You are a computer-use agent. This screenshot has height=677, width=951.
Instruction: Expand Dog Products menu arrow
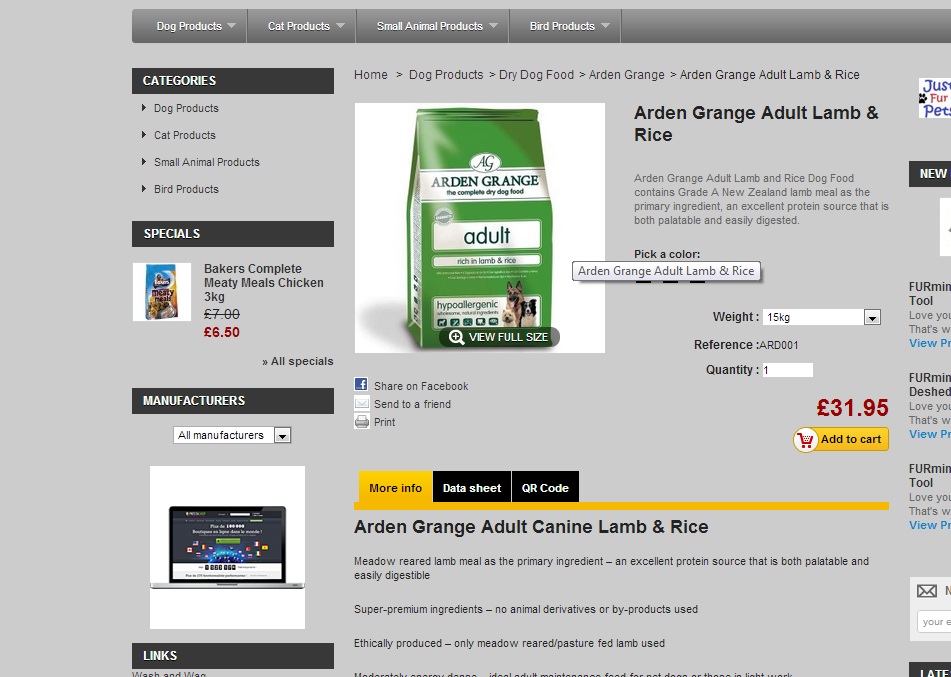click(231, 26)
